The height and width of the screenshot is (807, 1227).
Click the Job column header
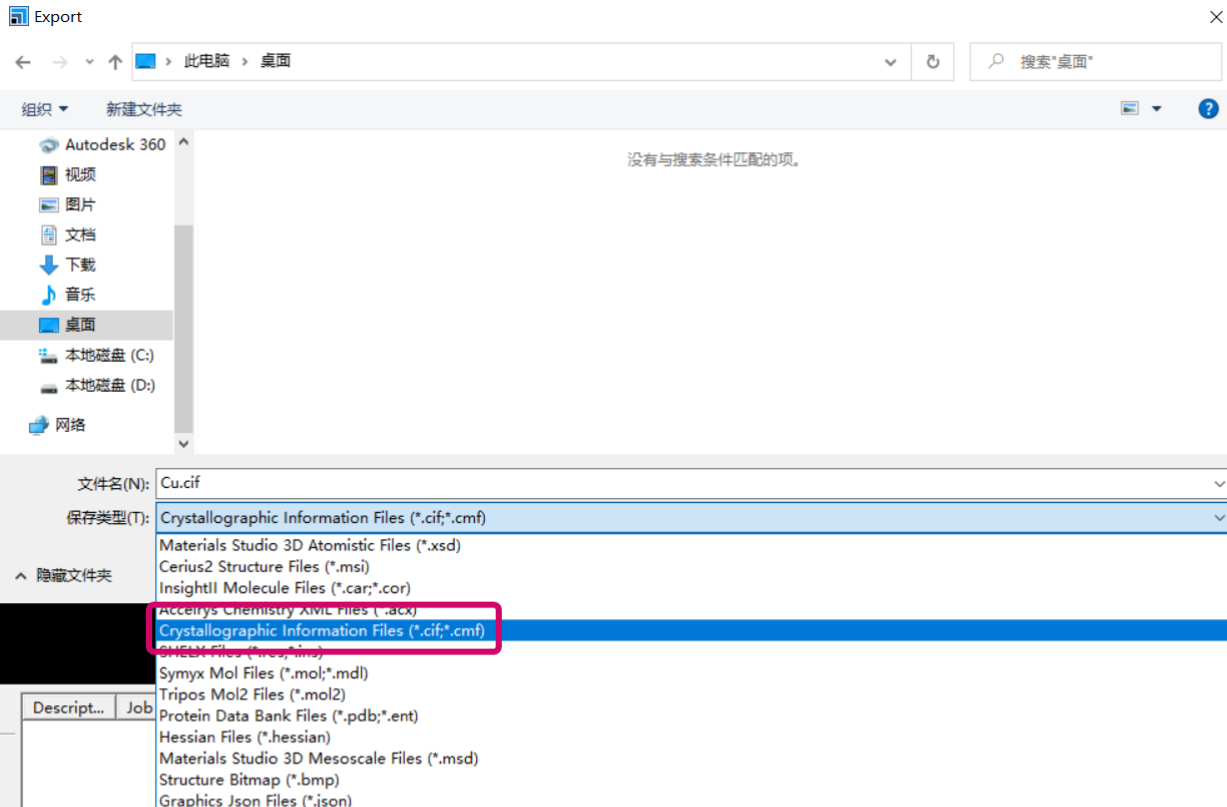[x=137, y=707]
